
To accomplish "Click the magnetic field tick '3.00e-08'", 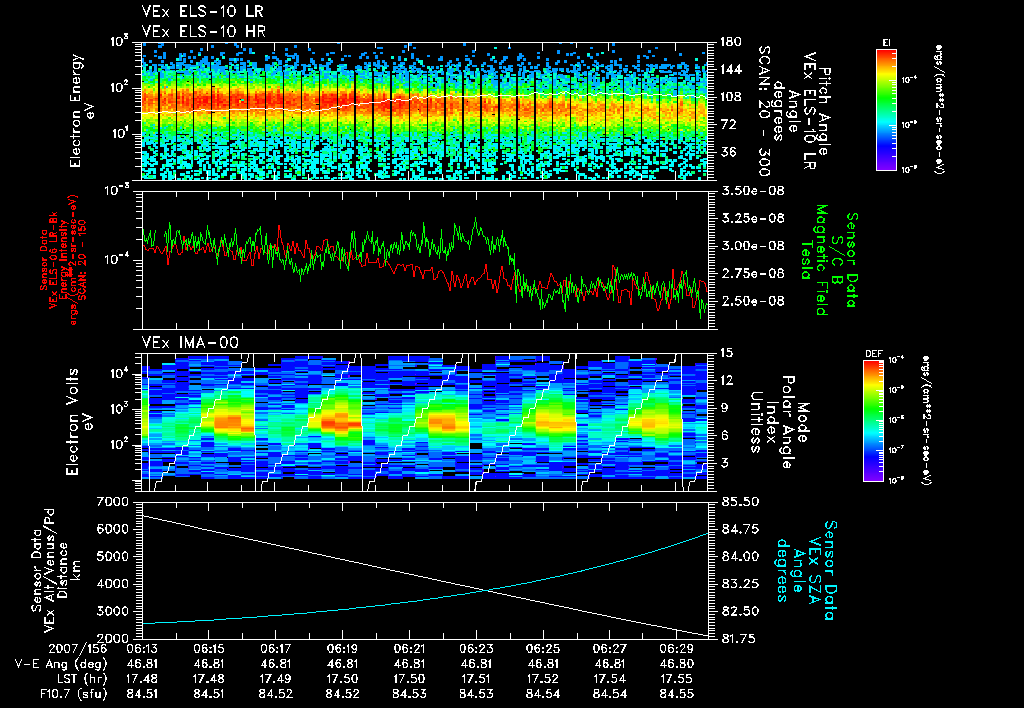I will pos(752,246).
